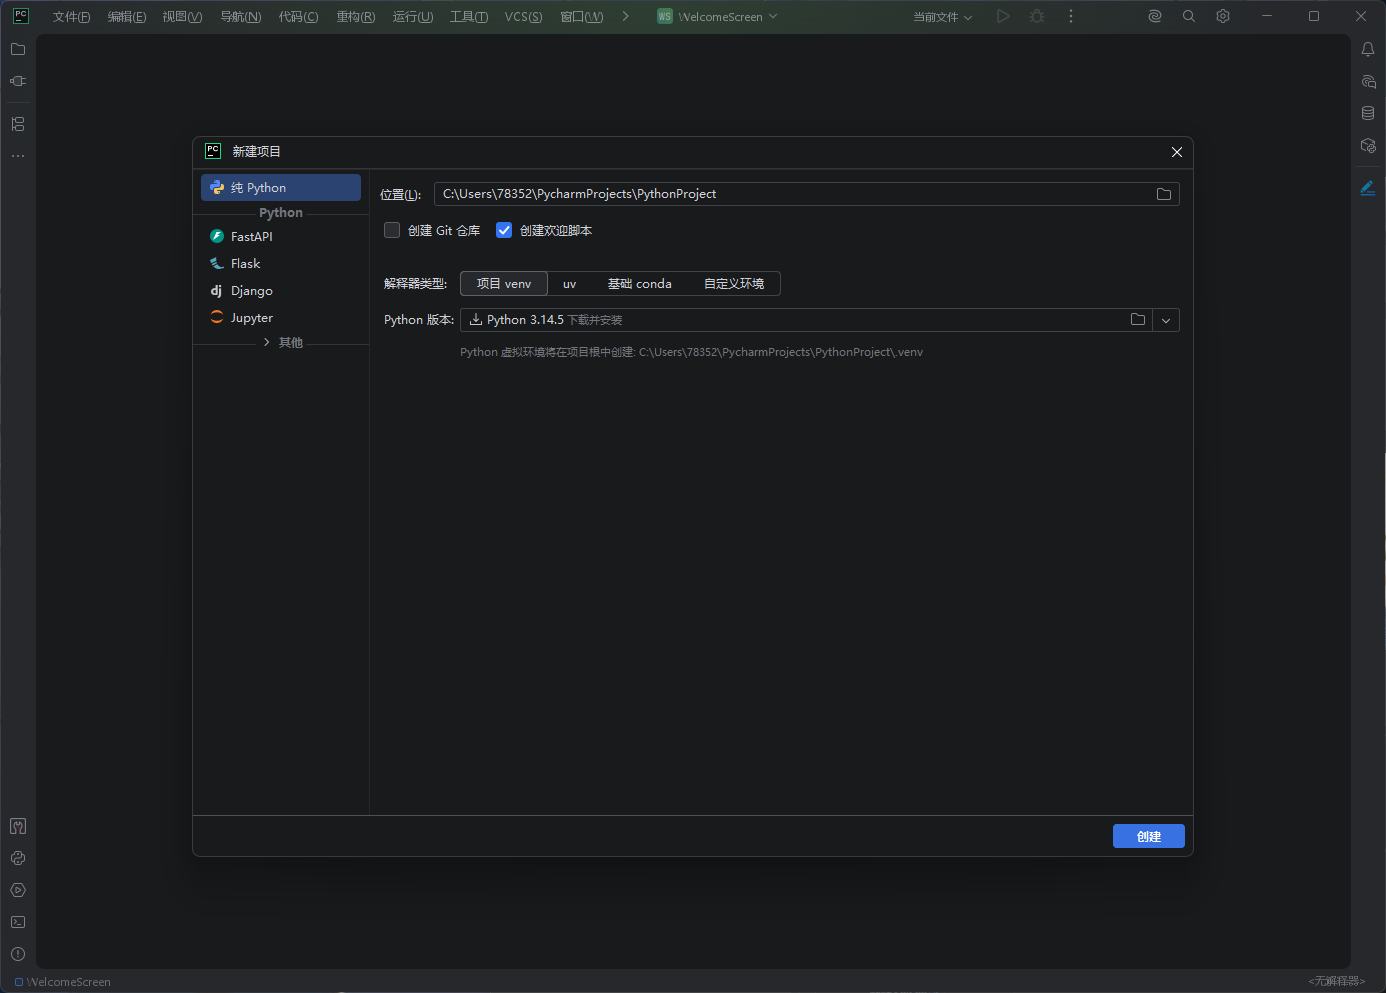Click the 位置 path input field
Screen dimensions: 1386x993
[x=807, y=194]
